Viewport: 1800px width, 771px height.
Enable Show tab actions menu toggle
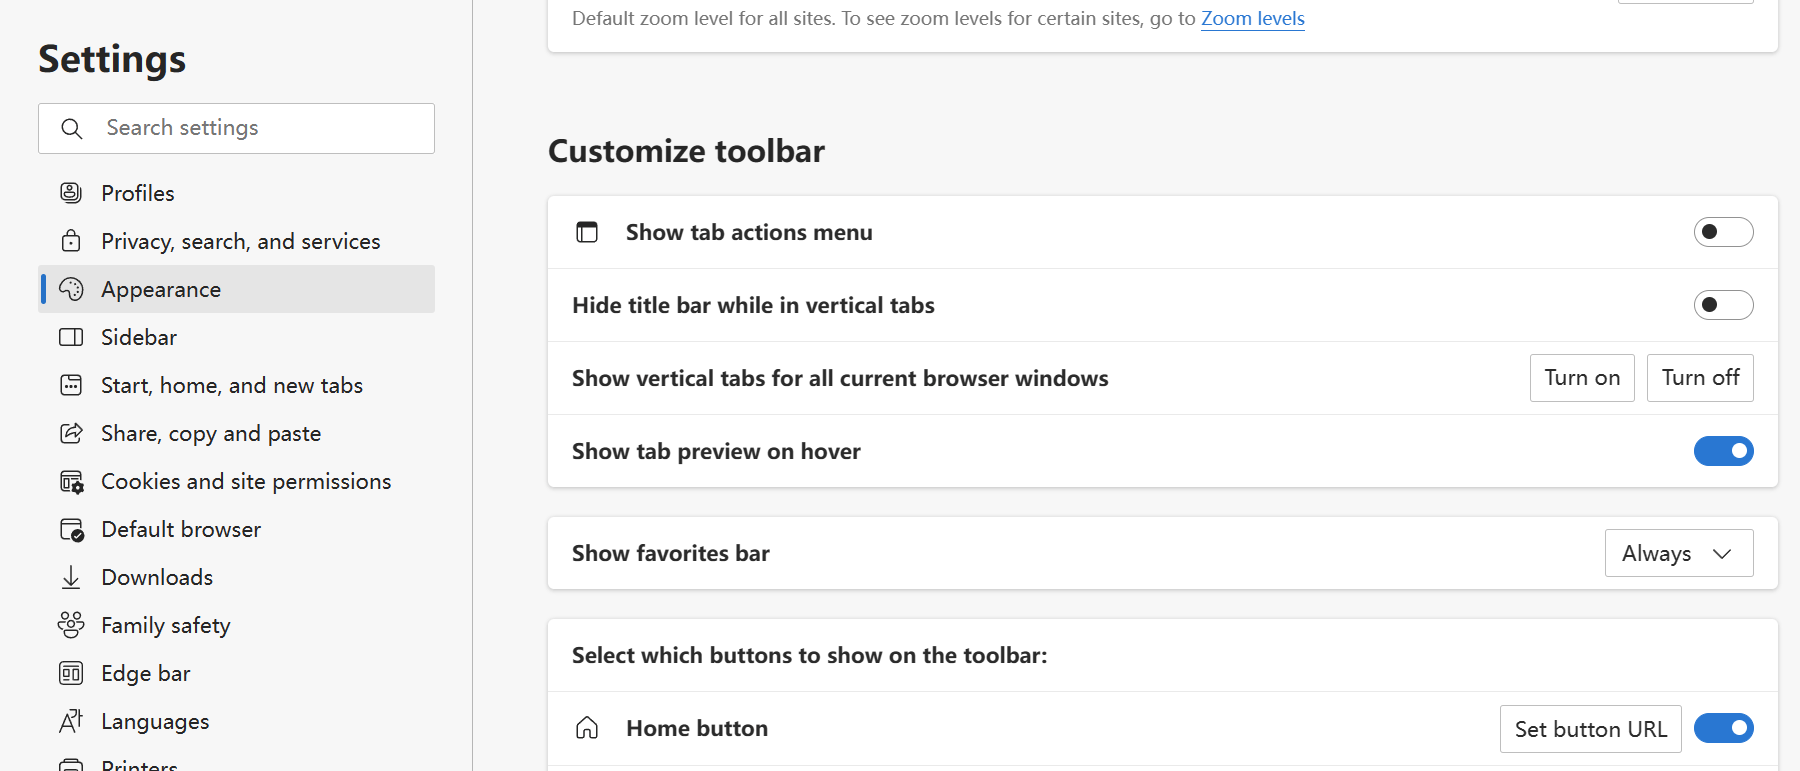[1723, 232]
